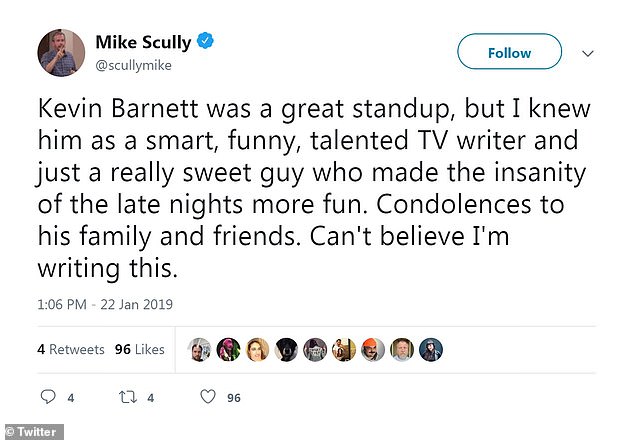Open the Mike Scully display name link

click(143, 42)
